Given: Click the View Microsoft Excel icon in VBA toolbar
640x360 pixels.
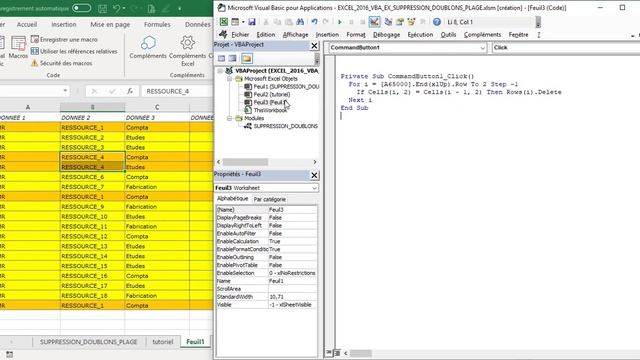Looking at the screenshot, I should click(x=224, y=22).
